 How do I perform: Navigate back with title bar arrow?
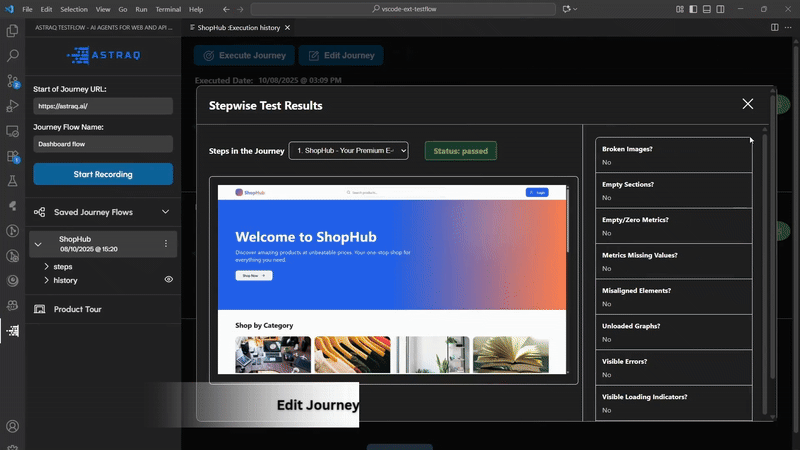[226, 9]
